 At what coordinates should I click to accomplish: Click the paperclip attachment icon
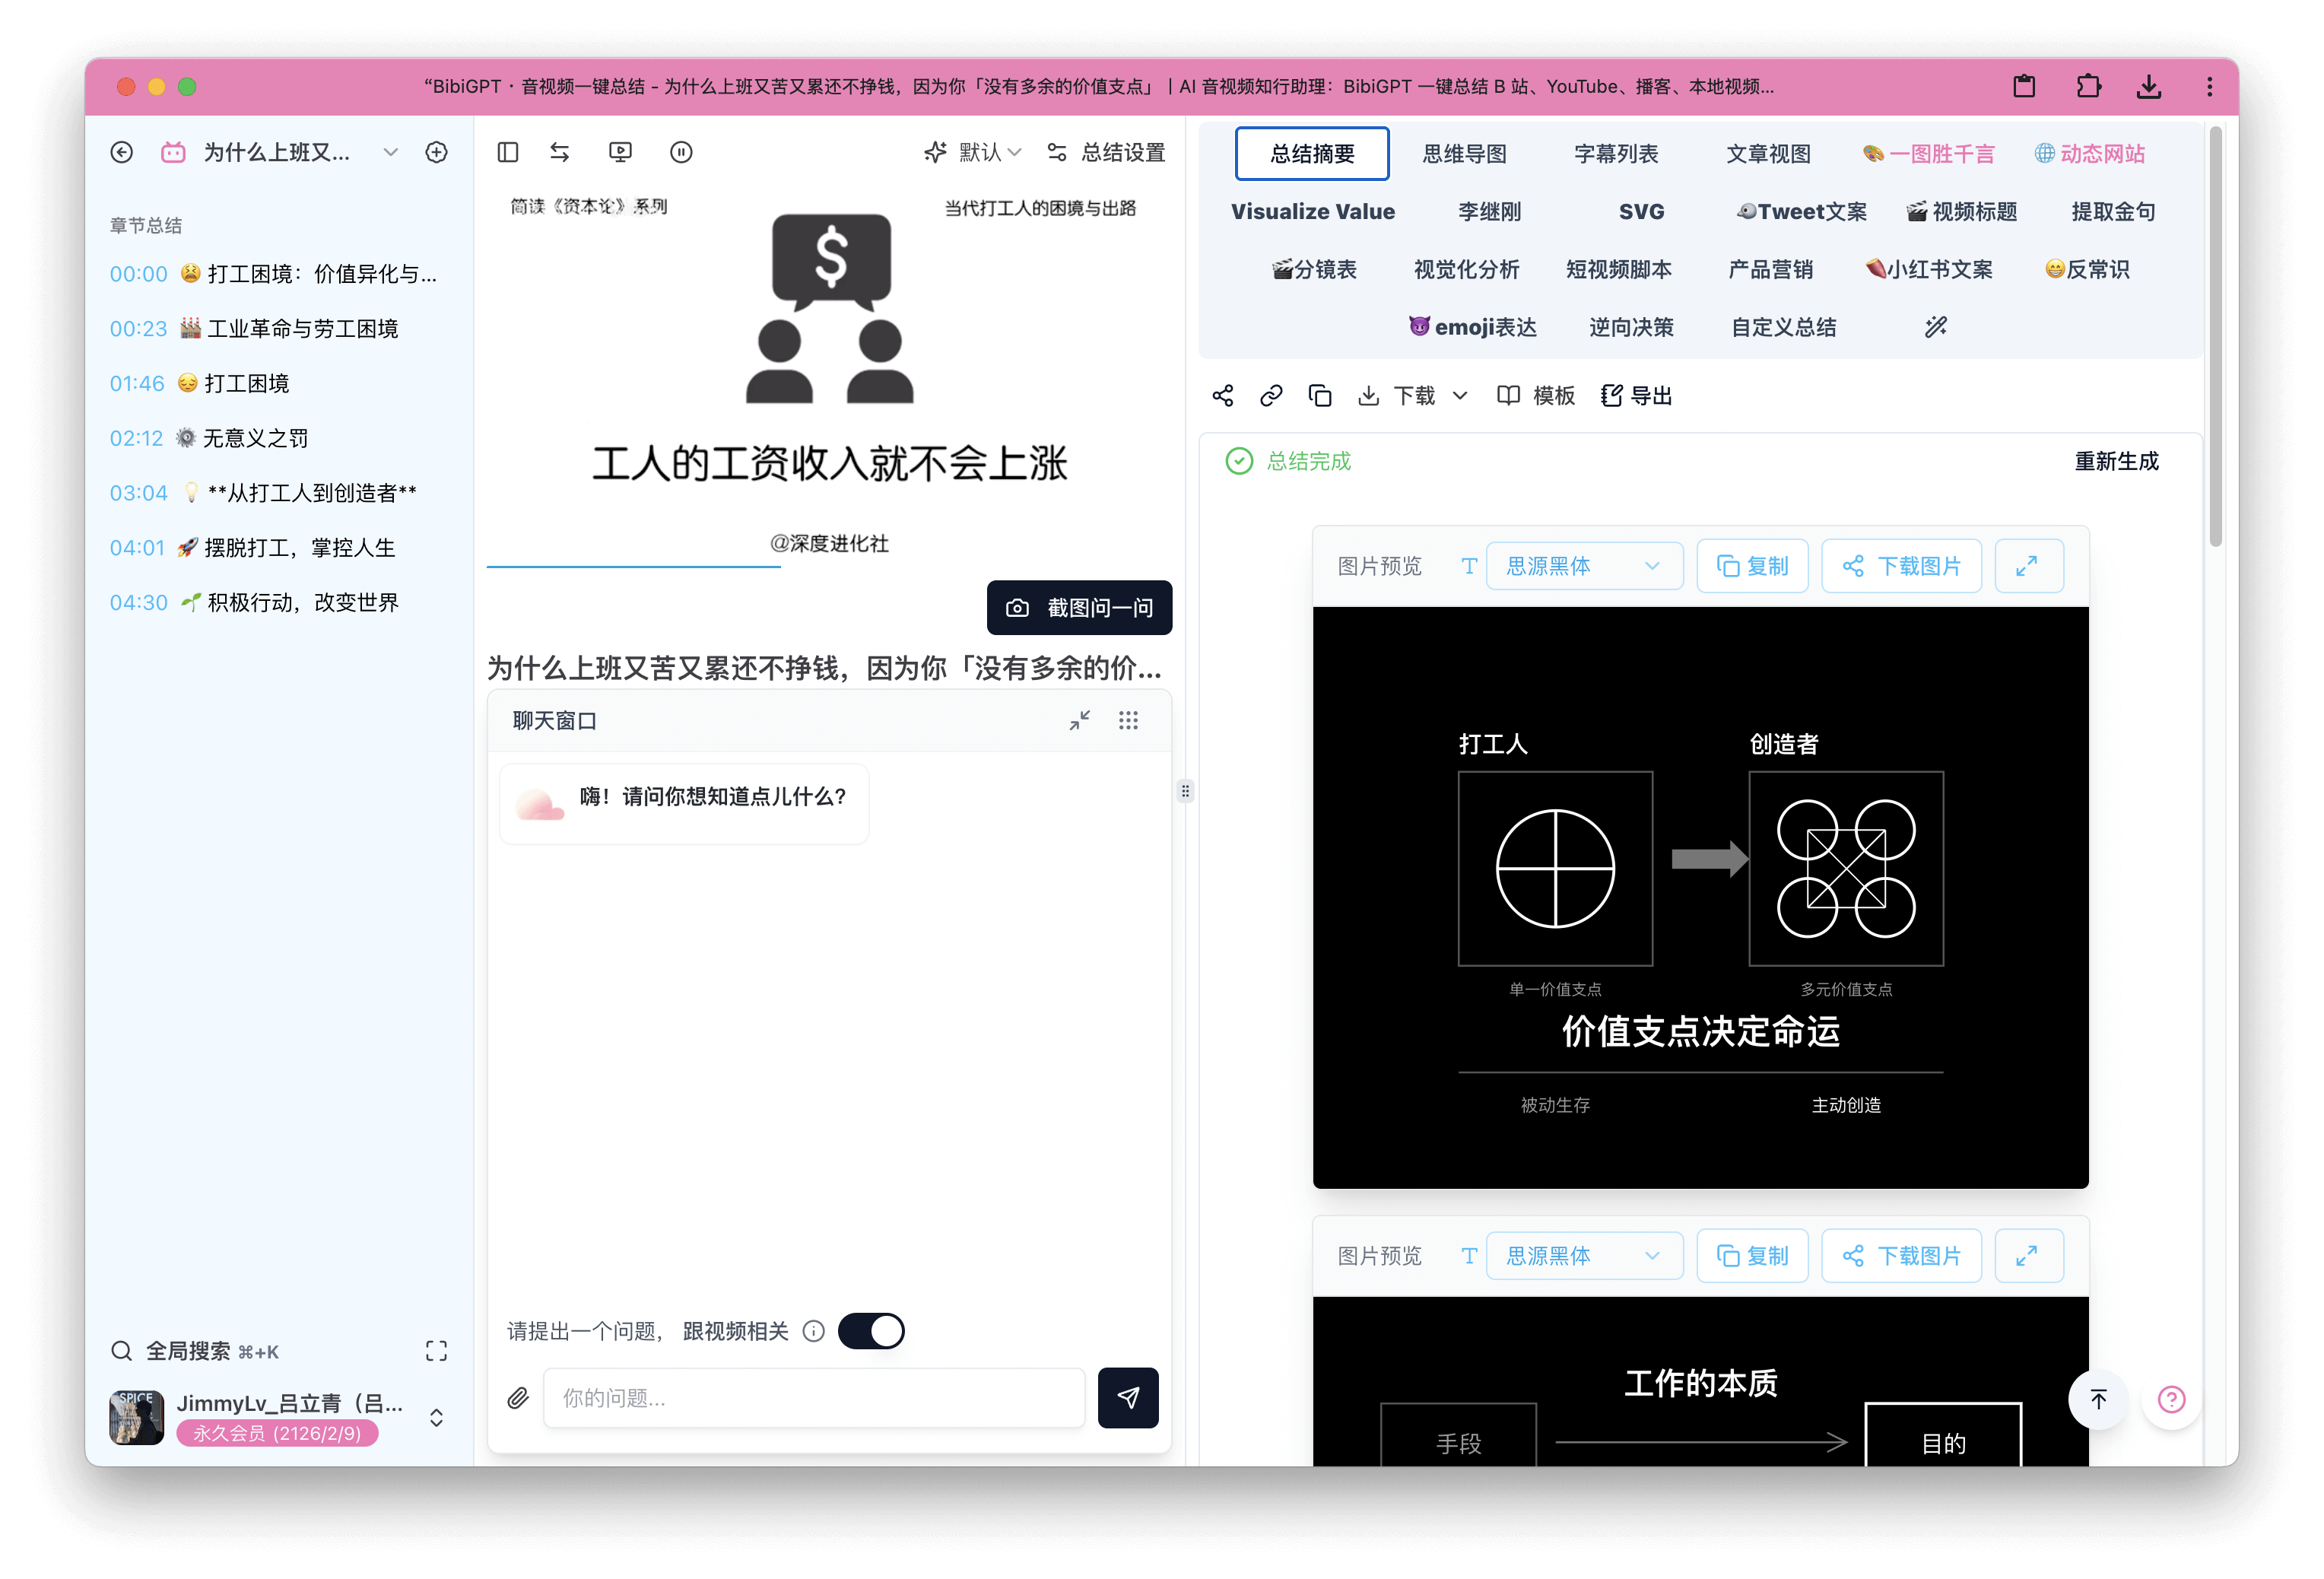pyautogui.click(x=517, y=1398)
